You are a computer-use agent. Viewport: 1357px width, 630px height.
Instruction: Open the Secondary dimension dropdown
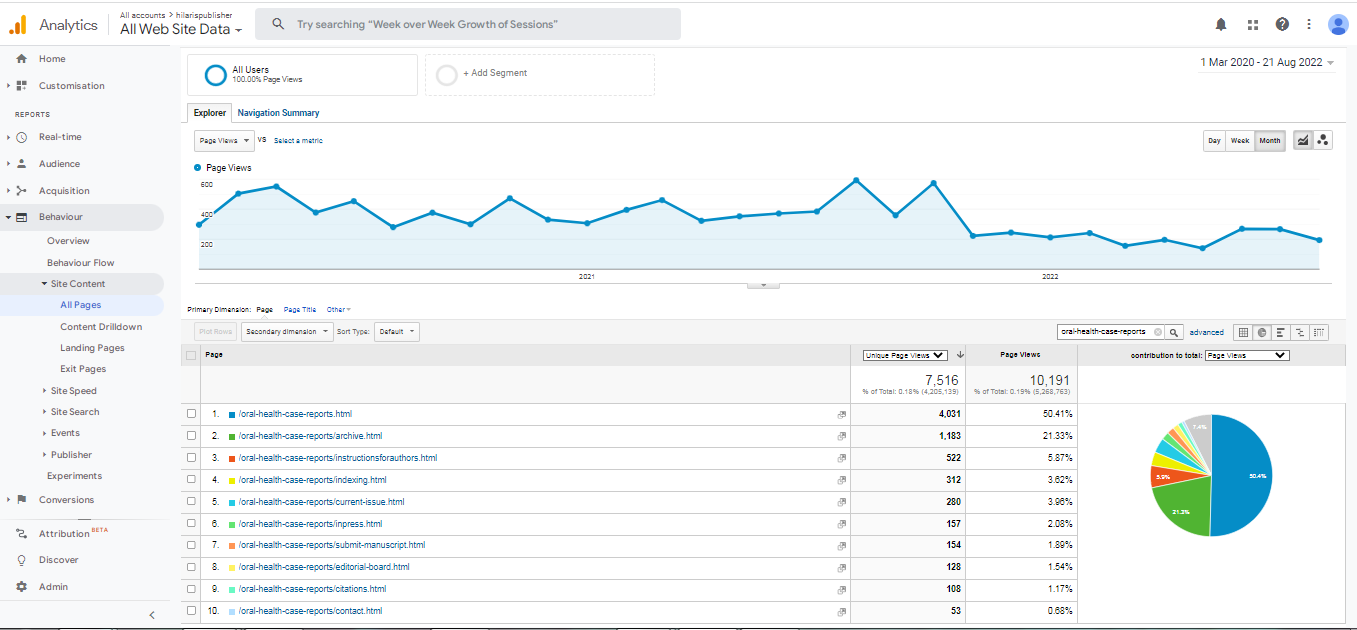point(287,332)
